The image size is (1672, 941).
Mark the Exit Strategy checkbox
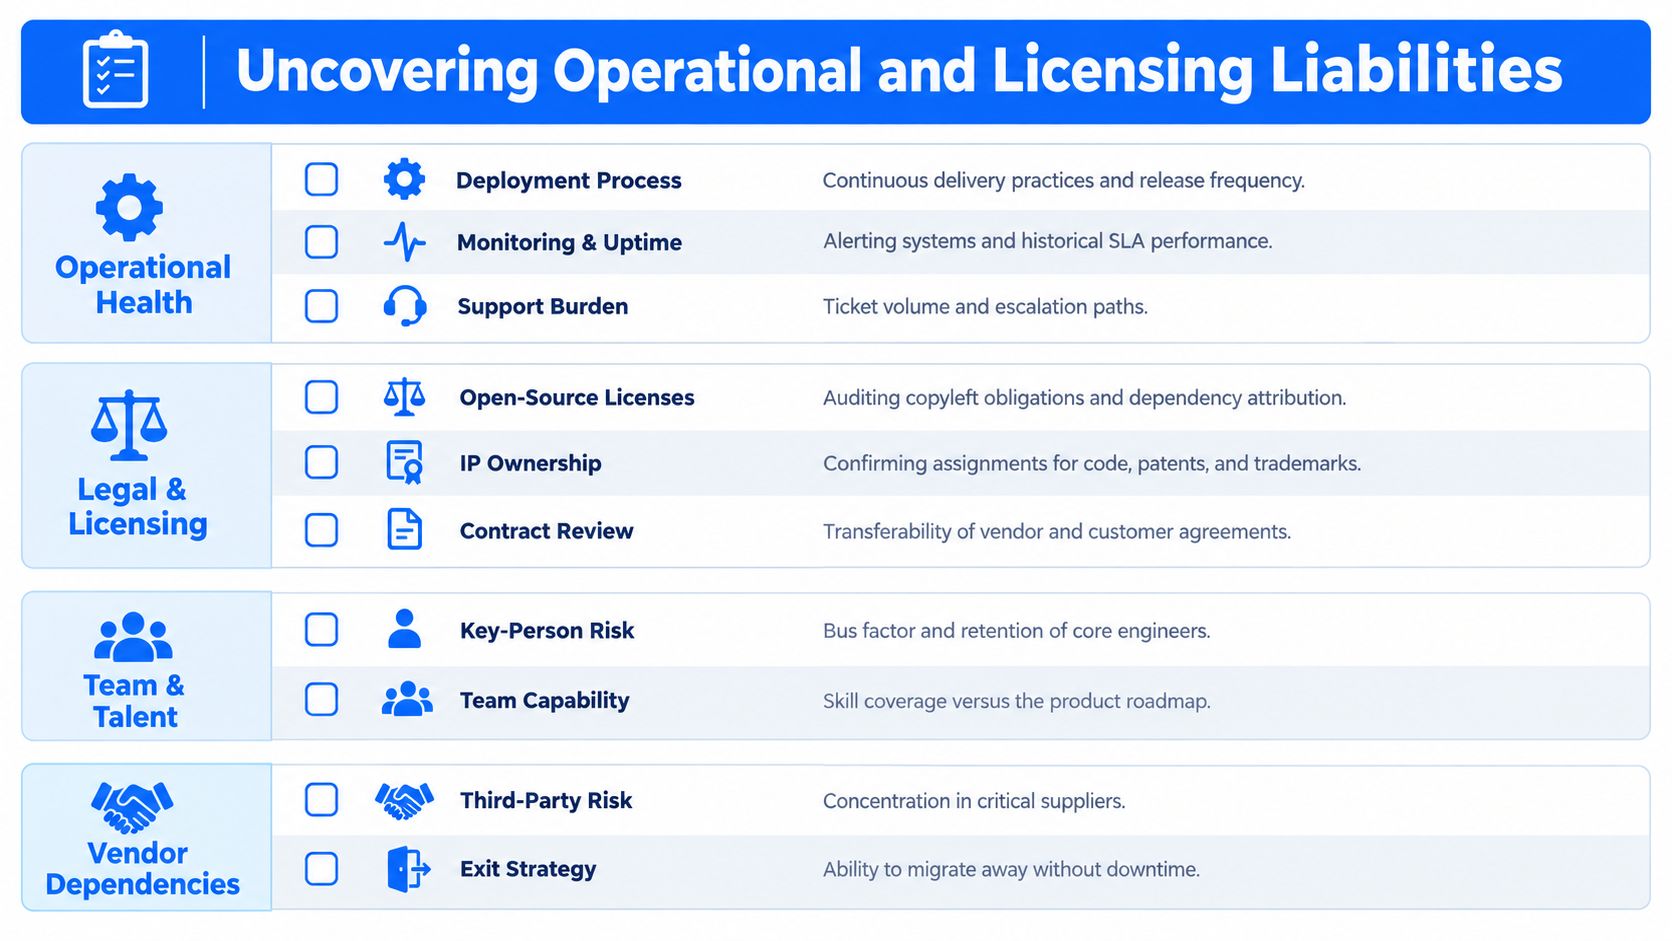[x=321, y=869]
